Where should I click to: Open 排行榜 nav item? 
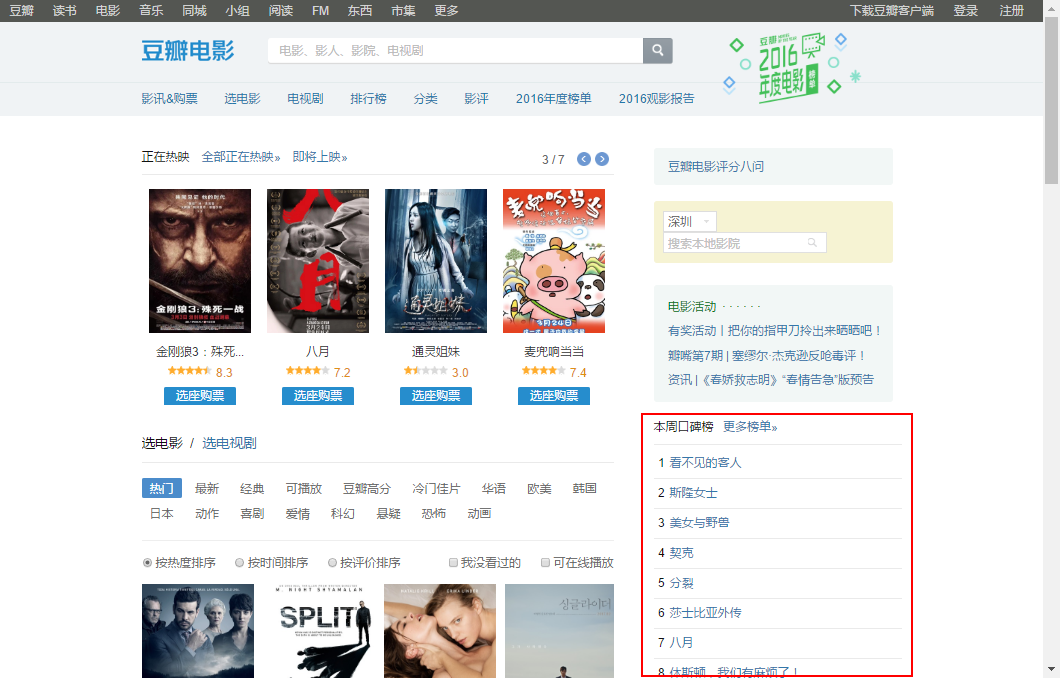point(368,99)
